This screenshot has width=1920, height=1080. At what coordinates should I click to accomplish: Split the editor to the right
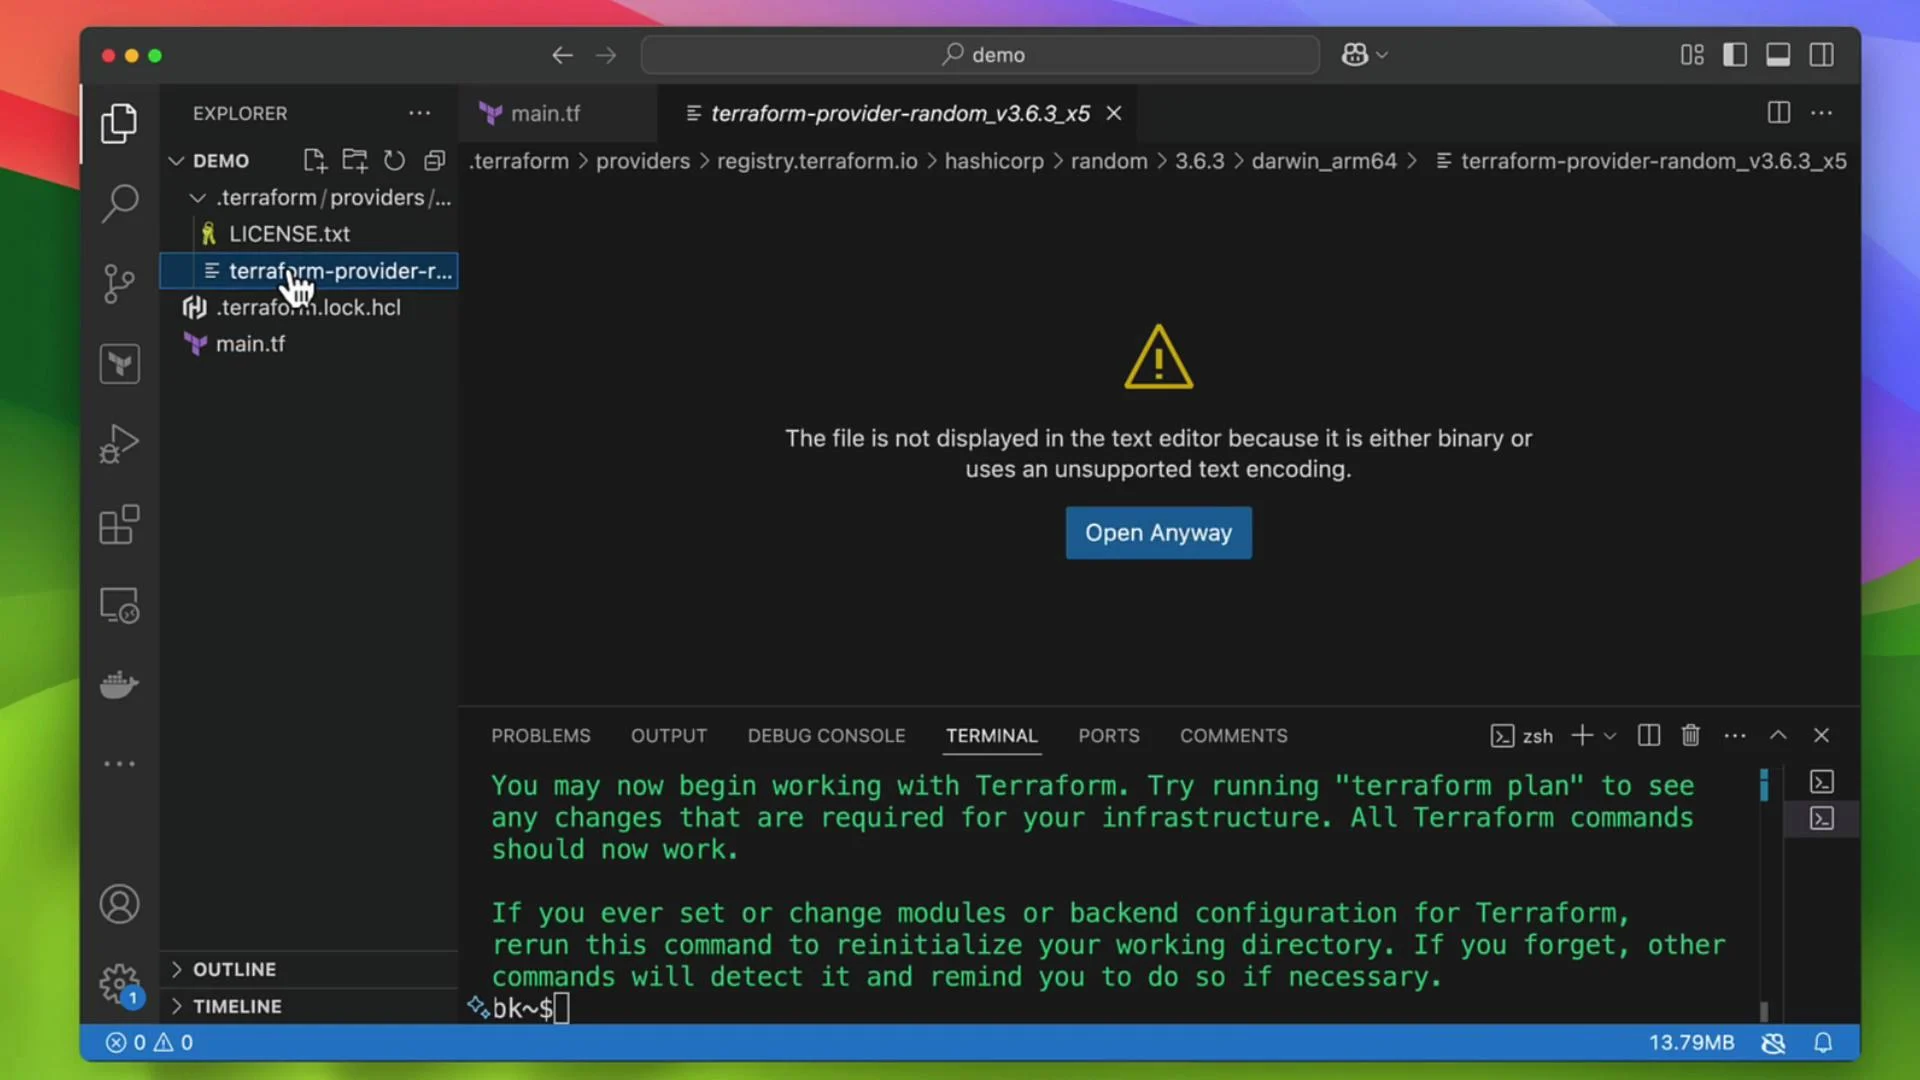(1778, 113)
